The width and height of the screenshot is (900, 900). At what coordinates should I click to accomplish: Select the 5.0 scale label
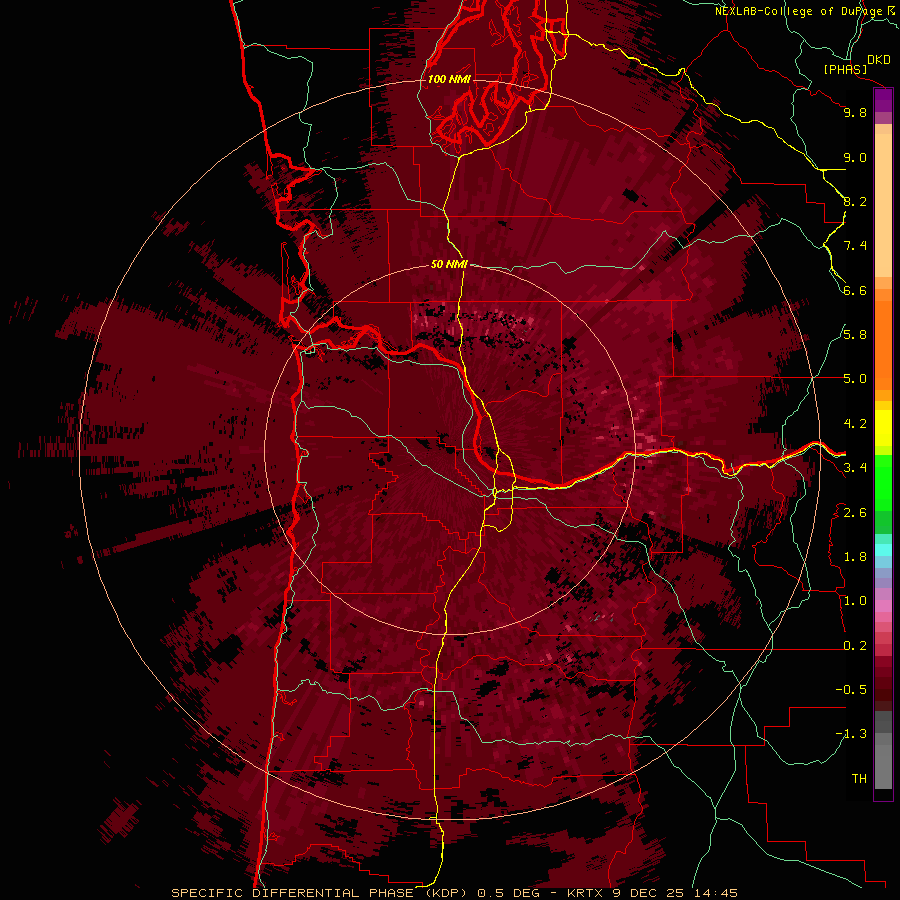855,379
